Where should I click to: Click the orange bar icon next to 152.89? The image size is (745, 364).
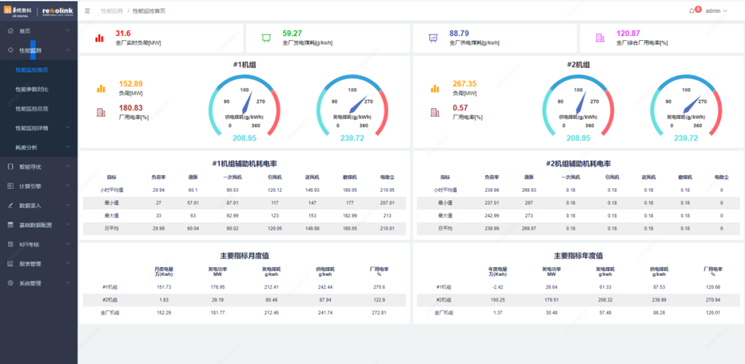(x=101, y=88)
